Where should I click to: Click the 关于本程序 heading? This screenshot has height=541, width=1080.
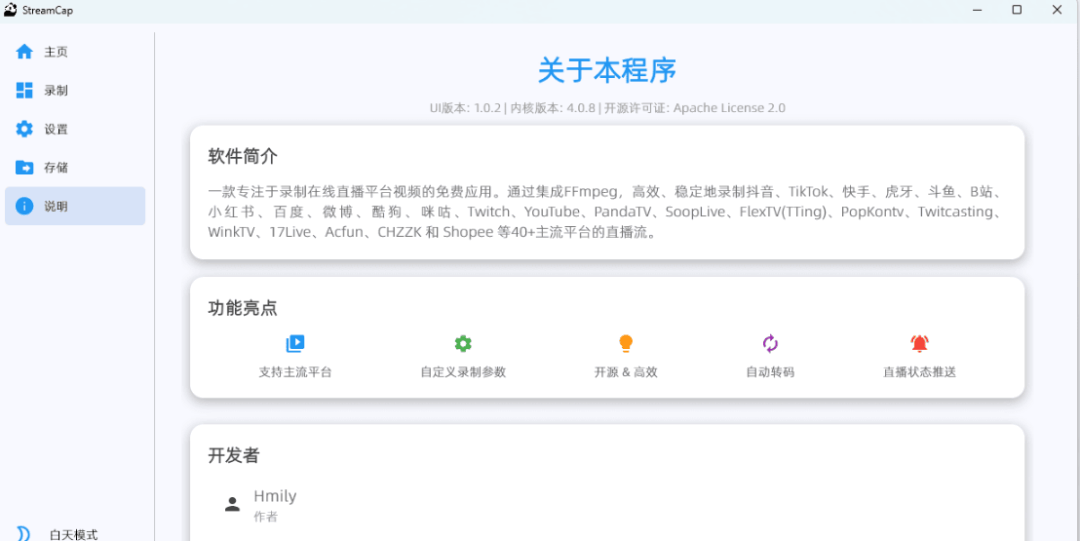(x=607, y=70)
